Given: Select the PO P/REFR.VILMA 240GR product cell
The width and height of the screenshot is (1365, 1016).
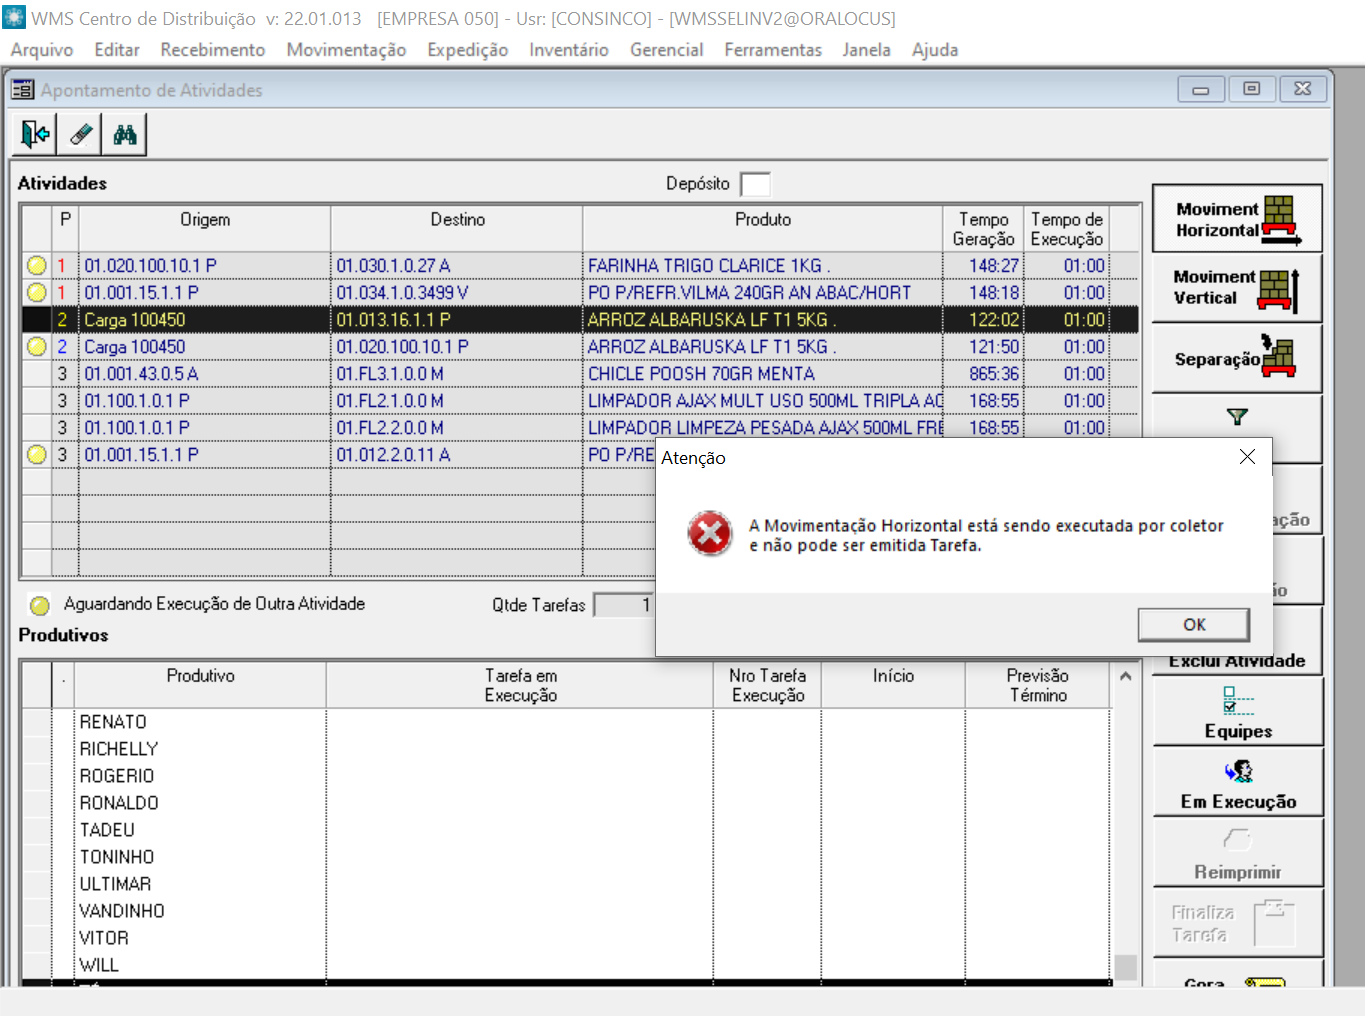Looking at the screenshot, I should pos(762,292).
